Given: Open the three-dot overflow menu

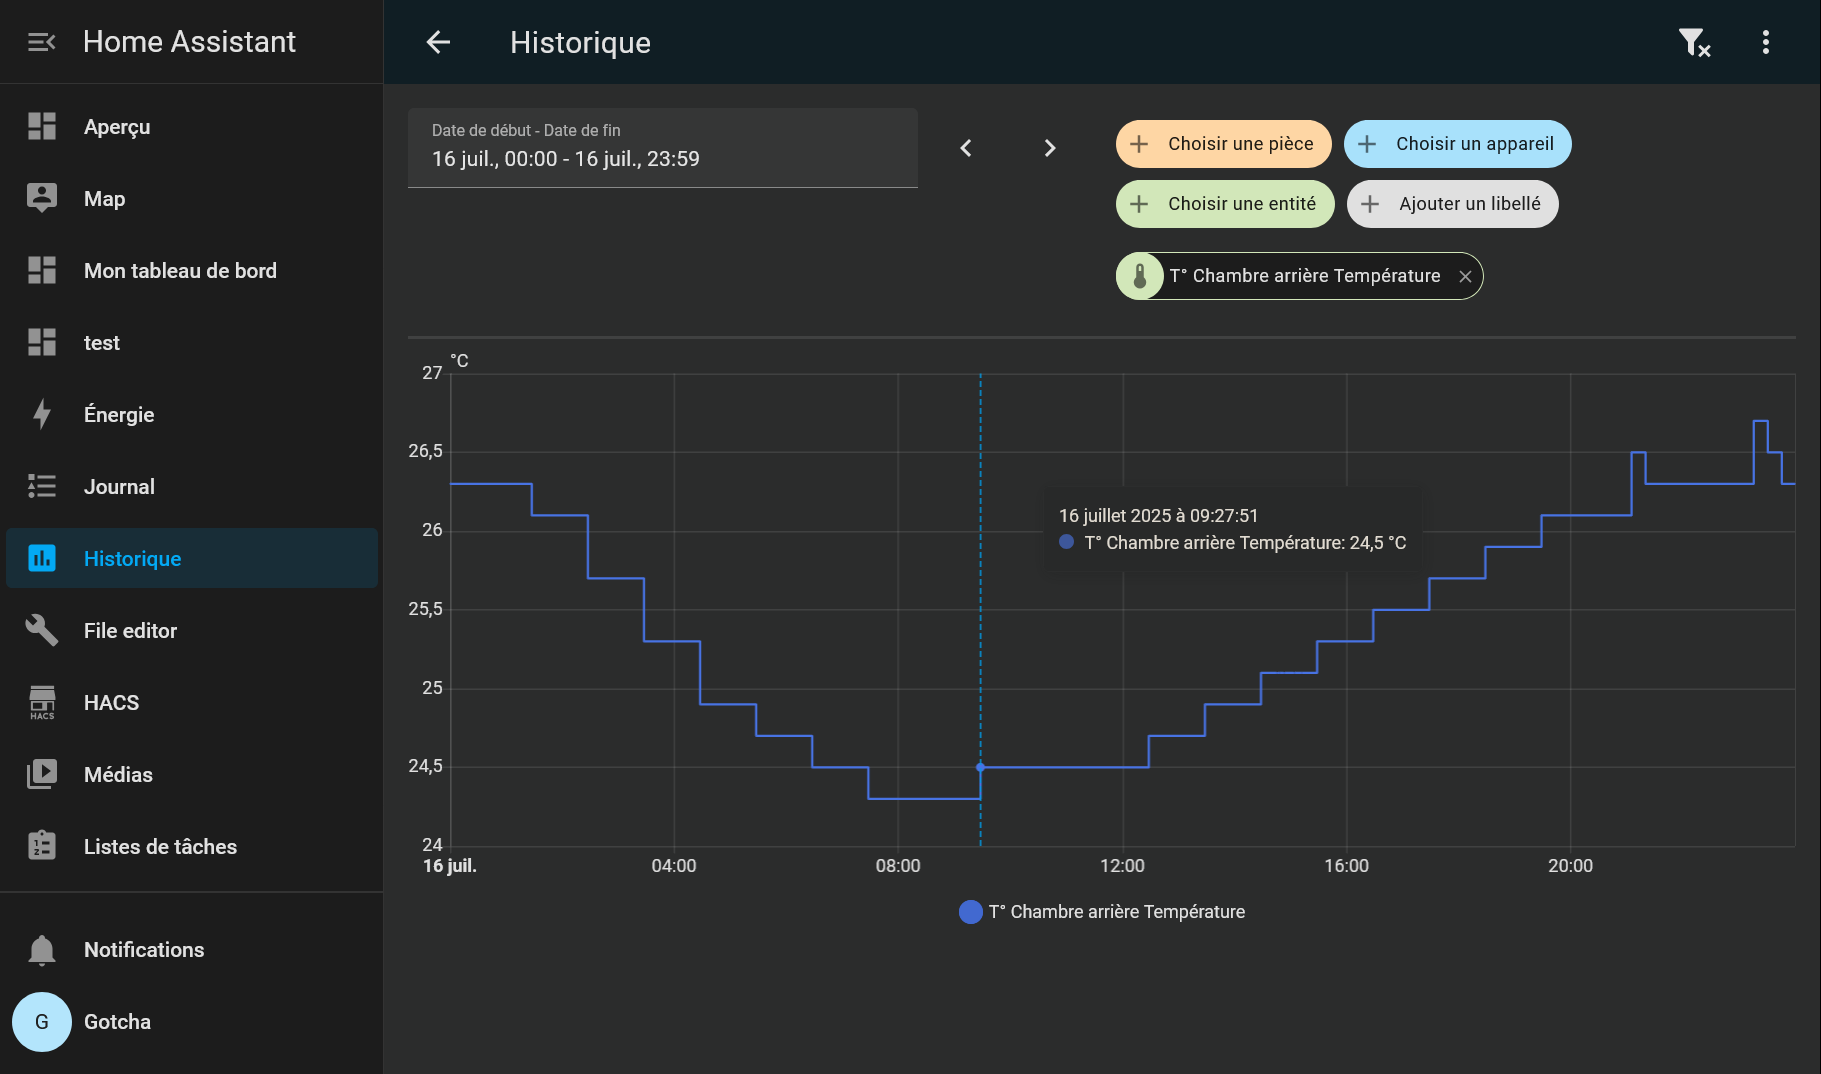Looking at the screenshot, I should tap(1765, 42).
